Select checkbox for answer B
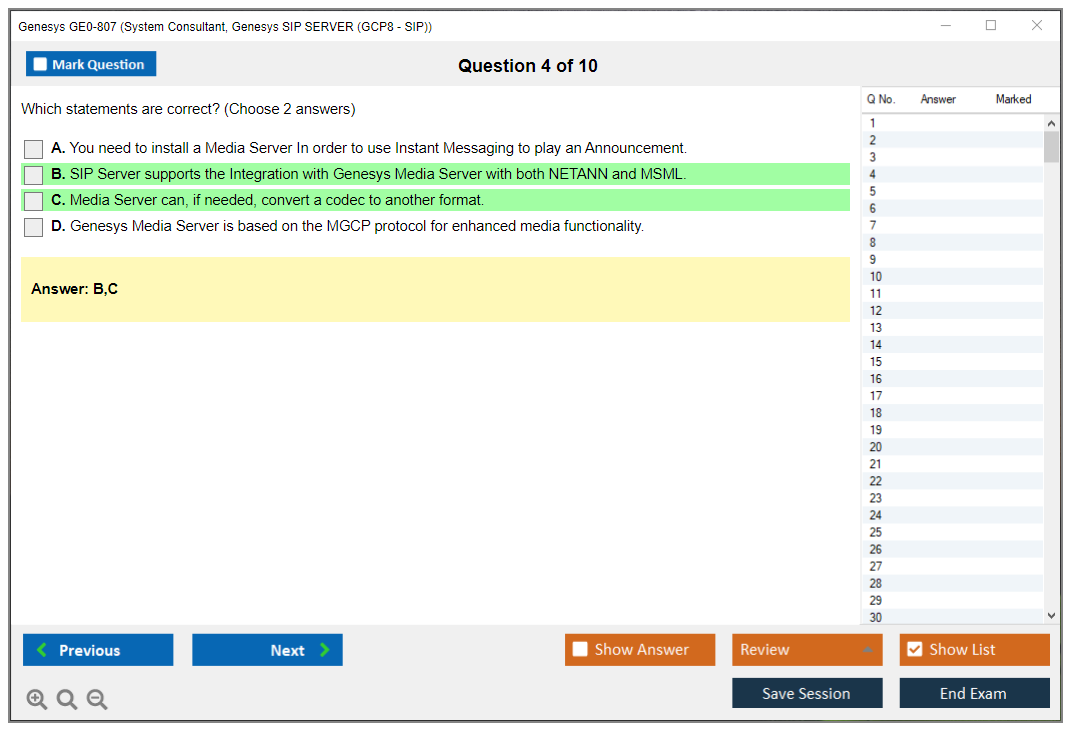The width and height of the screenshot is (1075, 735). click(x=34, y=175)
